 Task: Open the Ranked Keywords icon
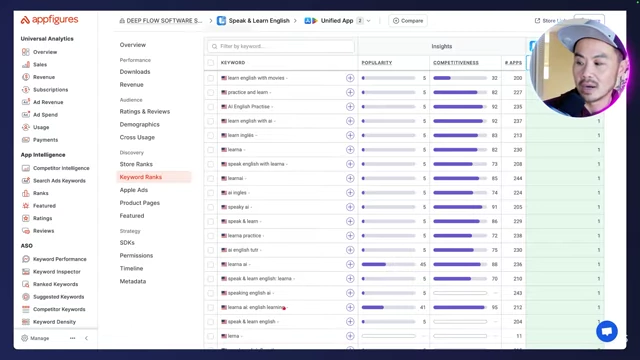pos(26,284)
